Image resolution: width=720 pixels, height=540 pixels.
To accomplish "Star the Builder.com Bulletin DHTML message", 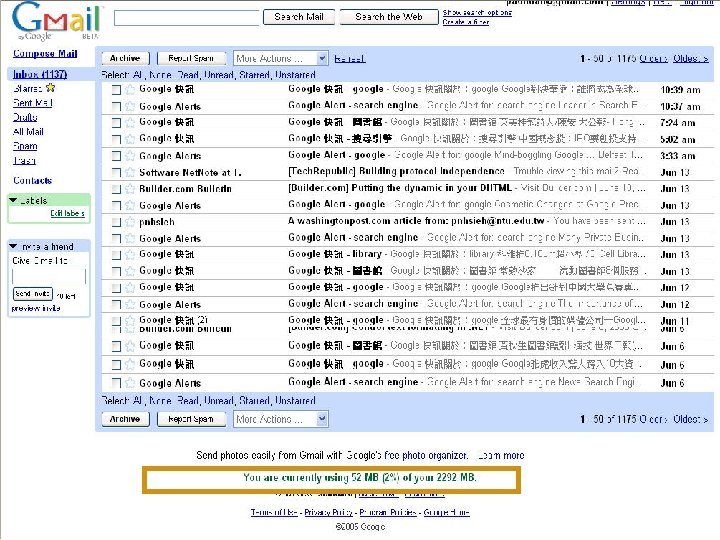I will coord(130,189).
